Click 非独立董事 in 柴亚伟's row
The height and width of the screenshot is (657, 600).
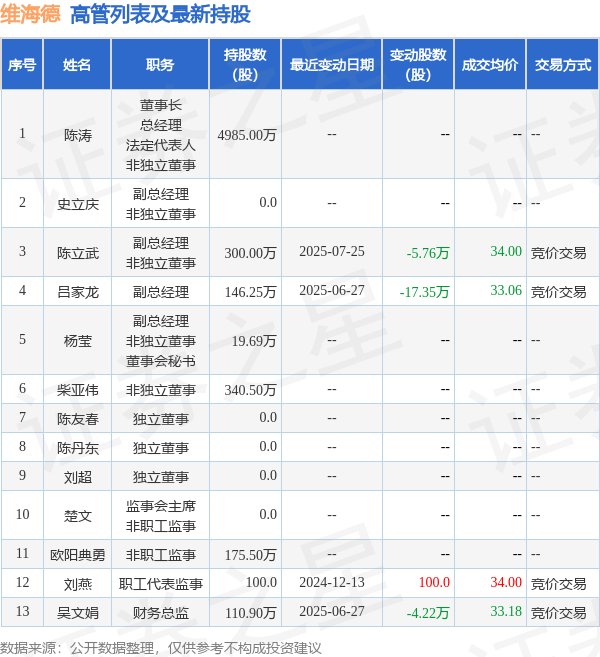tap(160, 390)
